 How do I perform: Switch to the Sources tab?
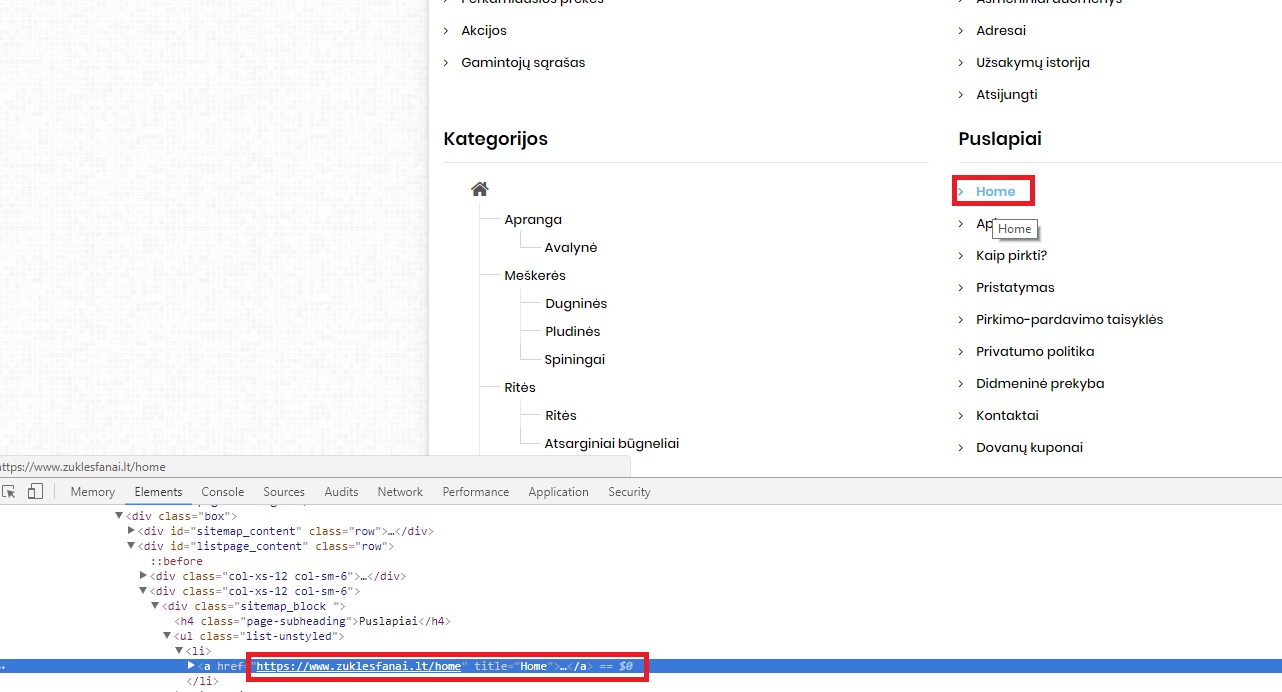pyautogui.click(x=284, y=492)
